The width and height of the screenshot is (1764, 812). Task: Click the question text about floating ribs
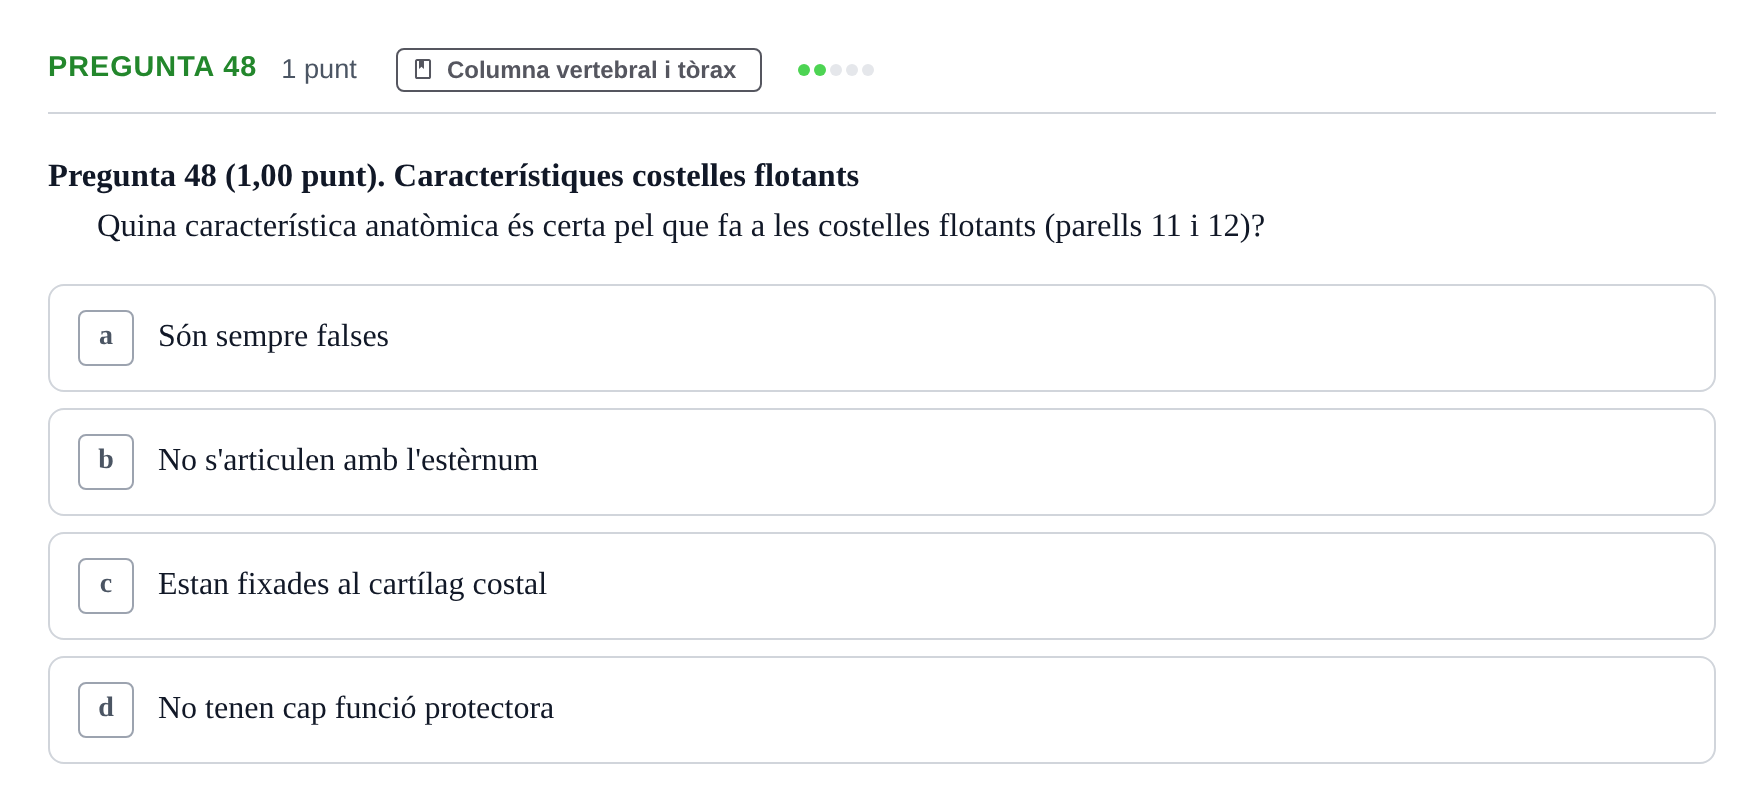tap(681, 226)
